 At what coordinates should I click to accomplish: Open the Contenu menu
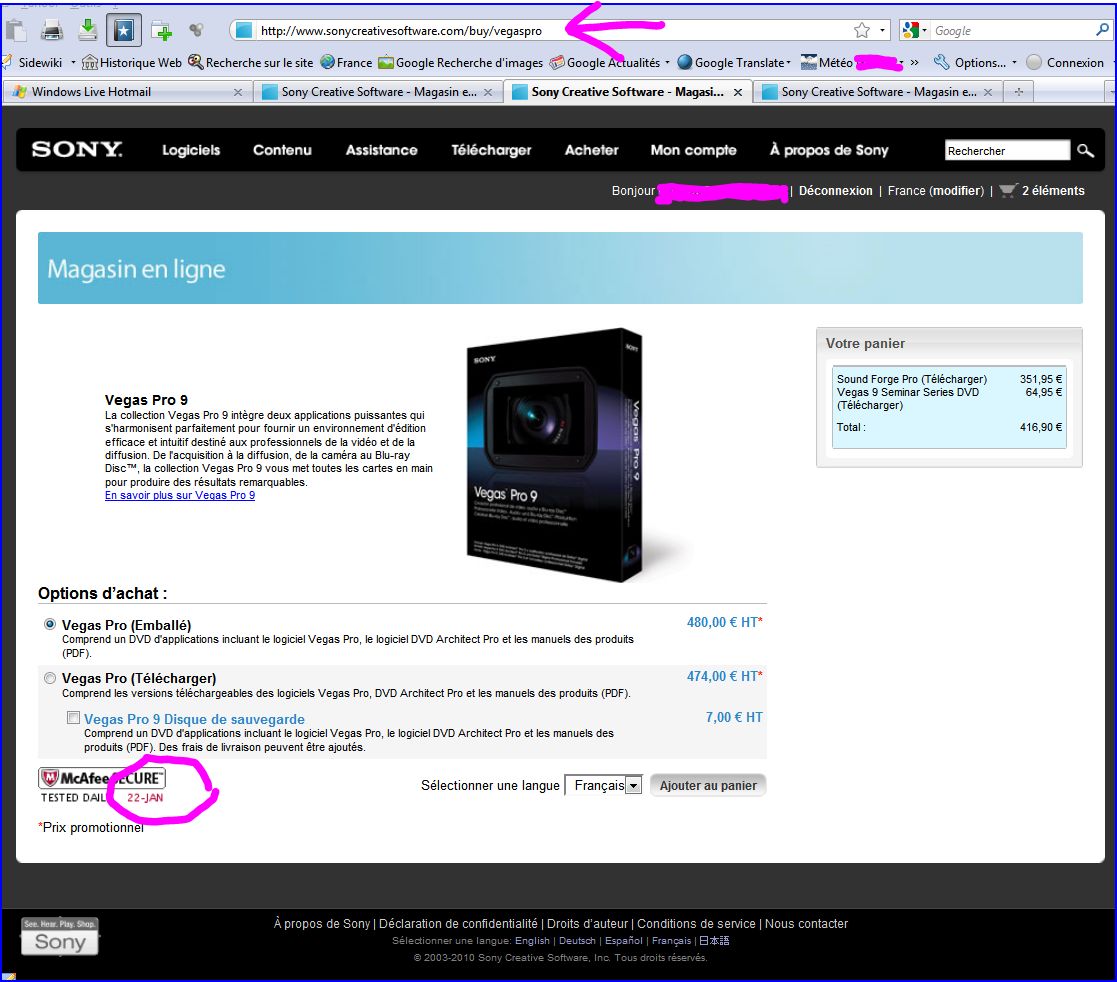tap(282, 150)
